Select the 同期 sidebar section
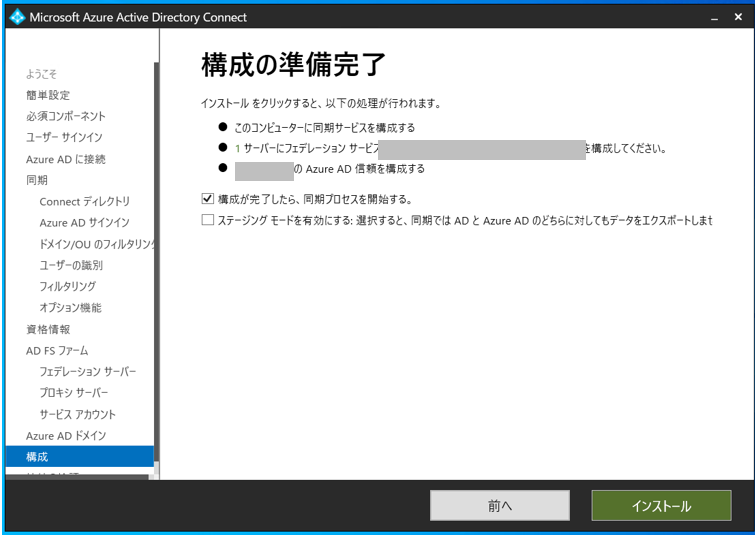 coord(37,180)
